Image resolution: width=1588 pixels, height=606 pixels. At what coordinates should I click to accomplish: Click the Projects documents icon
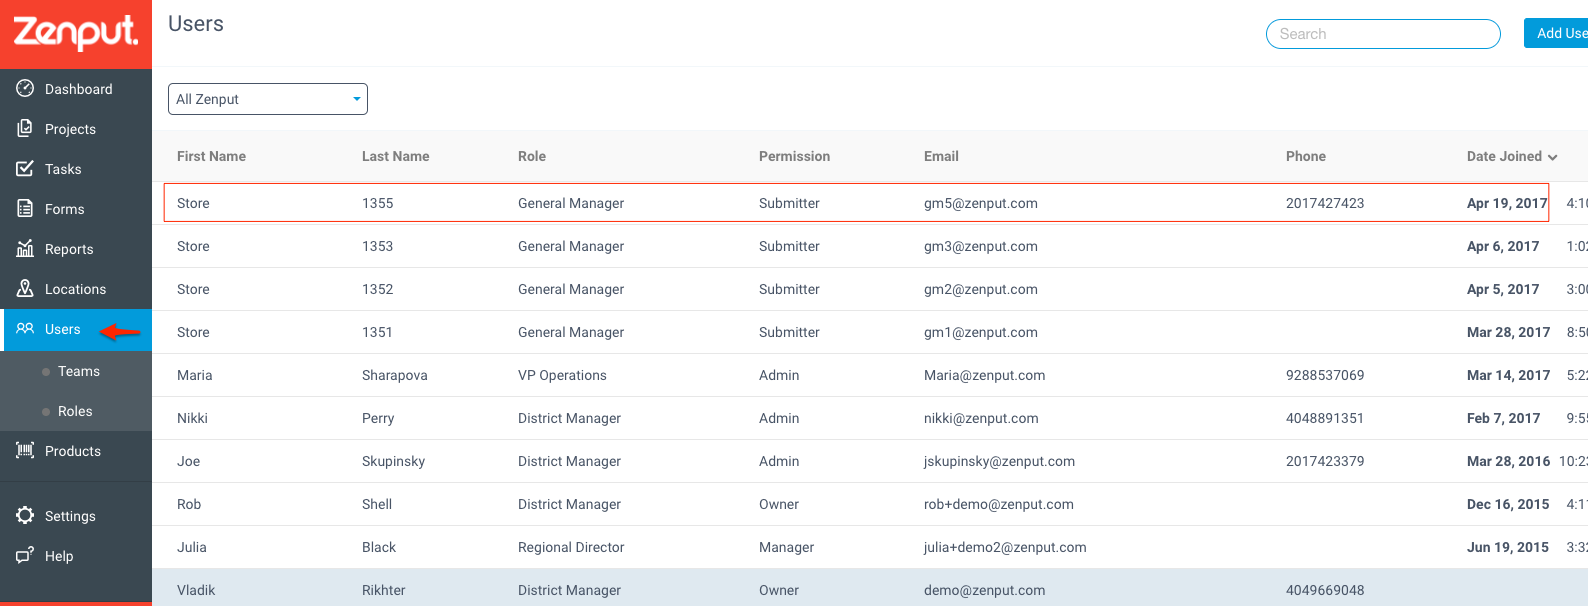[25, 128]
